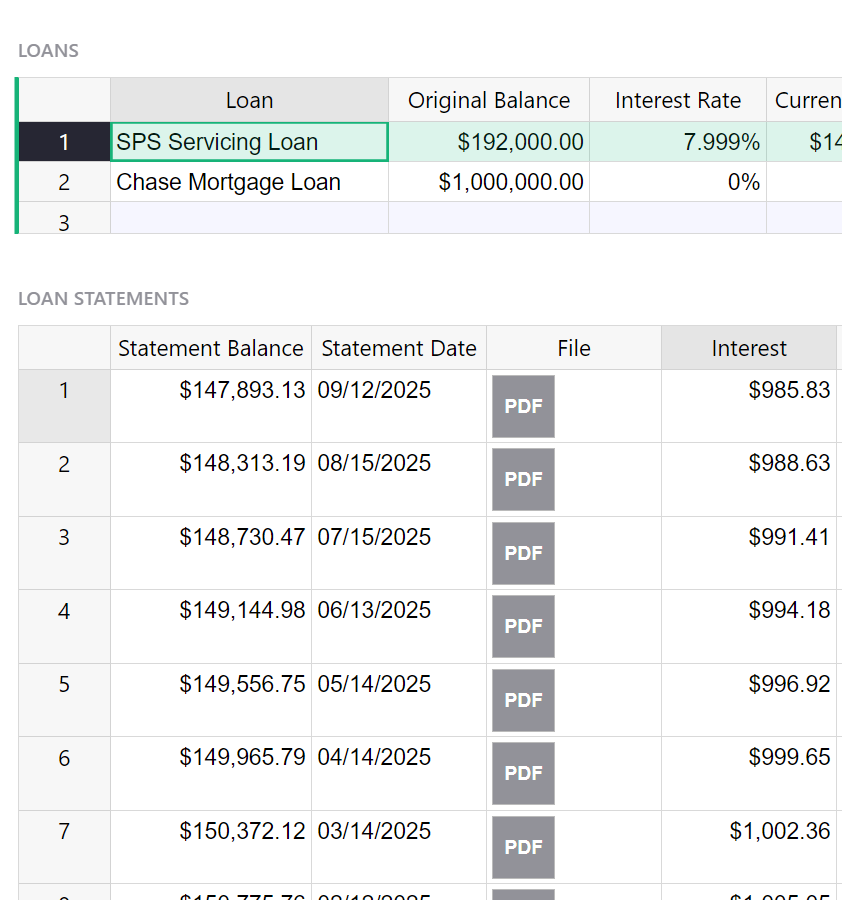
Task: Open the PDF file for the 09/12/2025 statement
Action: (x=523, y=406)
